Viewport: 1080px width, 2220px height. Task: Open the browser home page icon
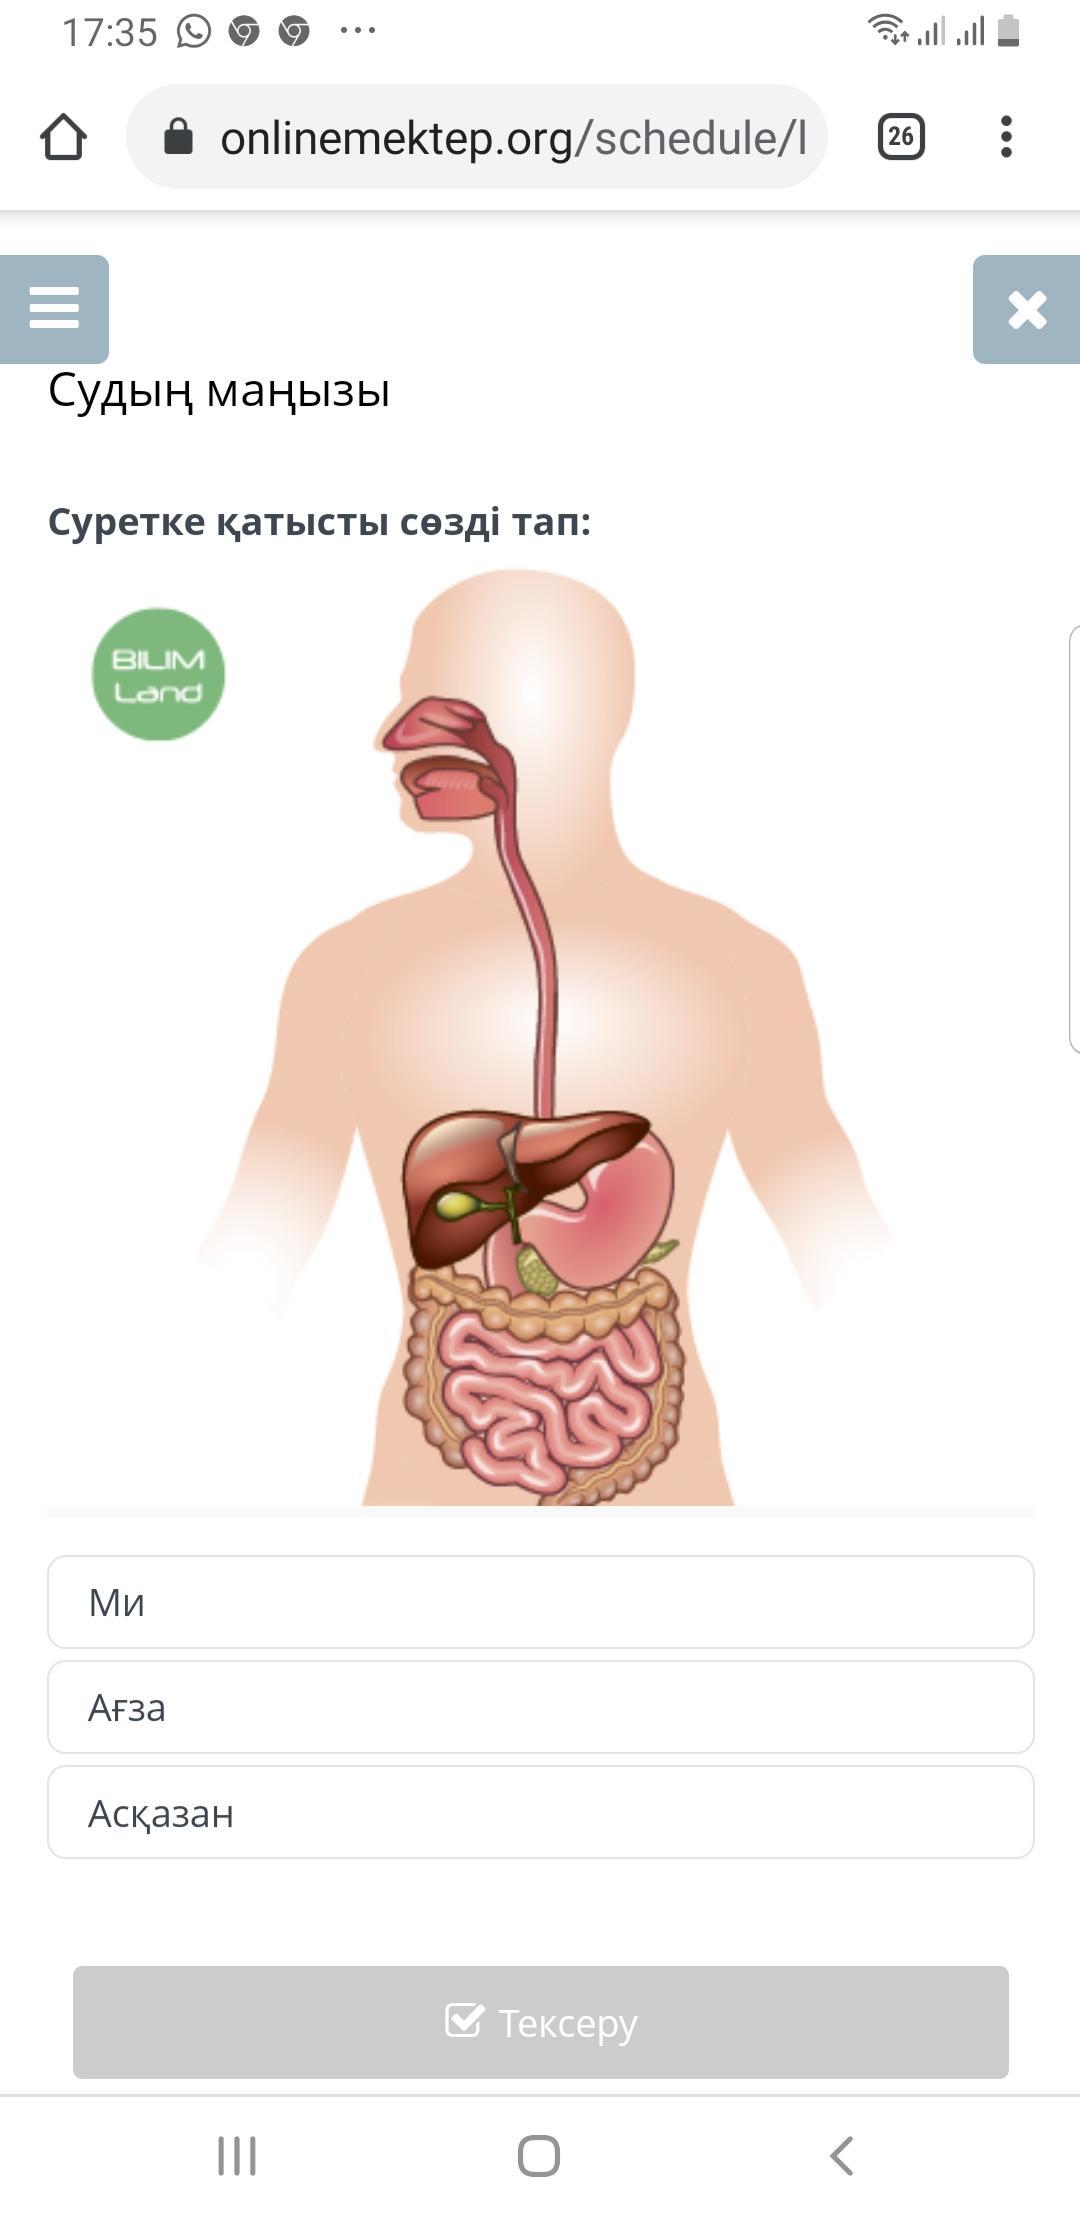(x=63, y=137)
